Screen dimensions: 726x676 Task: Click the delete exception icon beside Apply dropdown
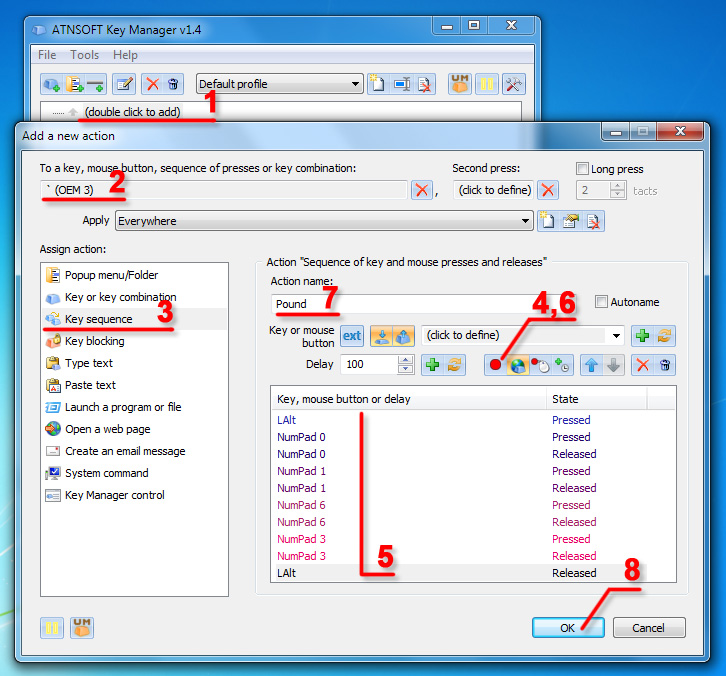click(593, 221)
